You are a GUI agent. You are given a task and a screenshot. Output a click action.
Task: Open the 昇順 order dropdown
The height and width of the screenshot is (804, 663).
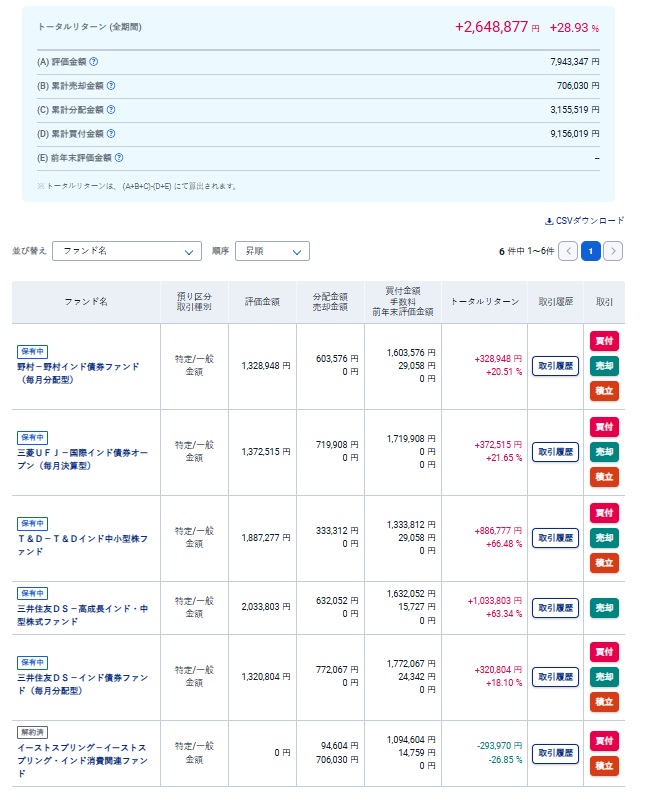(271, 251)
